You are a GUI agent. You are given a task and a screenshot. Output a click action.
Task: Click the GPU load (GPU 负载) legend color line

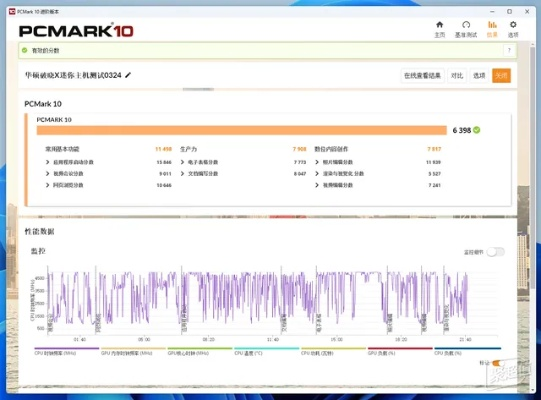400,348
